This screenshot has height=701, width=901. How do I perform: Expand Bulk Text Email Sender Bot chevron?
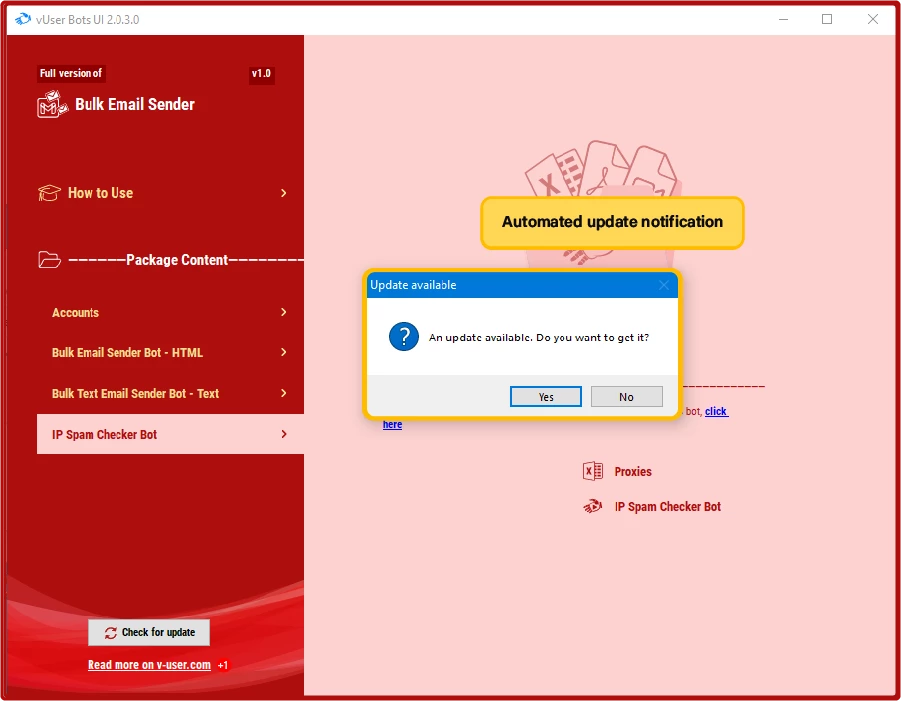283,393
